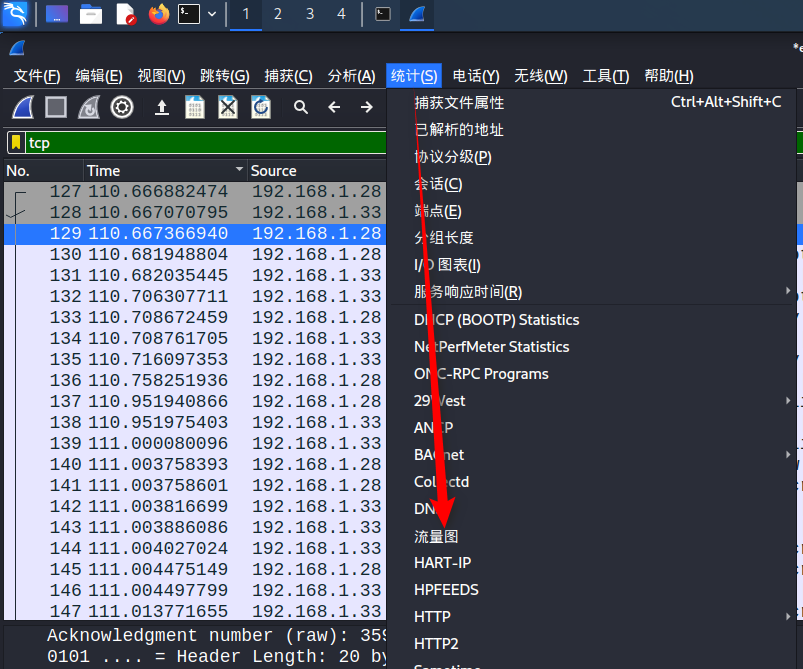
Task: Open the terminal emulator launcher
Action: click(x=188, y=14)
